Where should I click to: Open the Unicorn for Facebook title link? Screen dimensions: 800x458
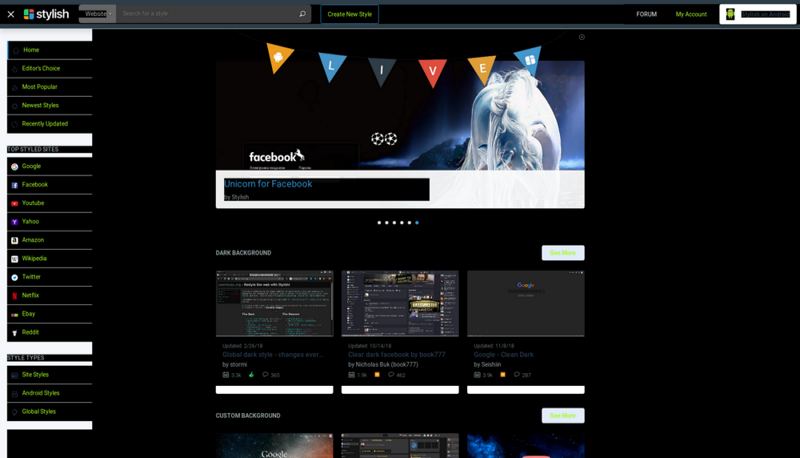tap(268, 184)
